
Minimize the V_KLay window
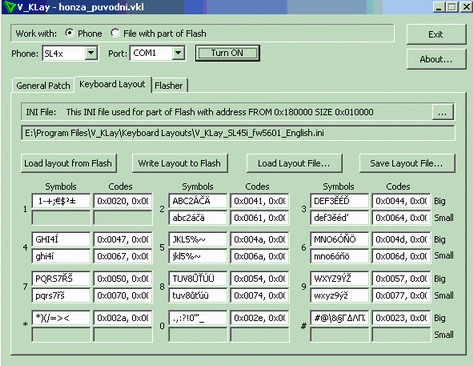[x=439, y=7]
